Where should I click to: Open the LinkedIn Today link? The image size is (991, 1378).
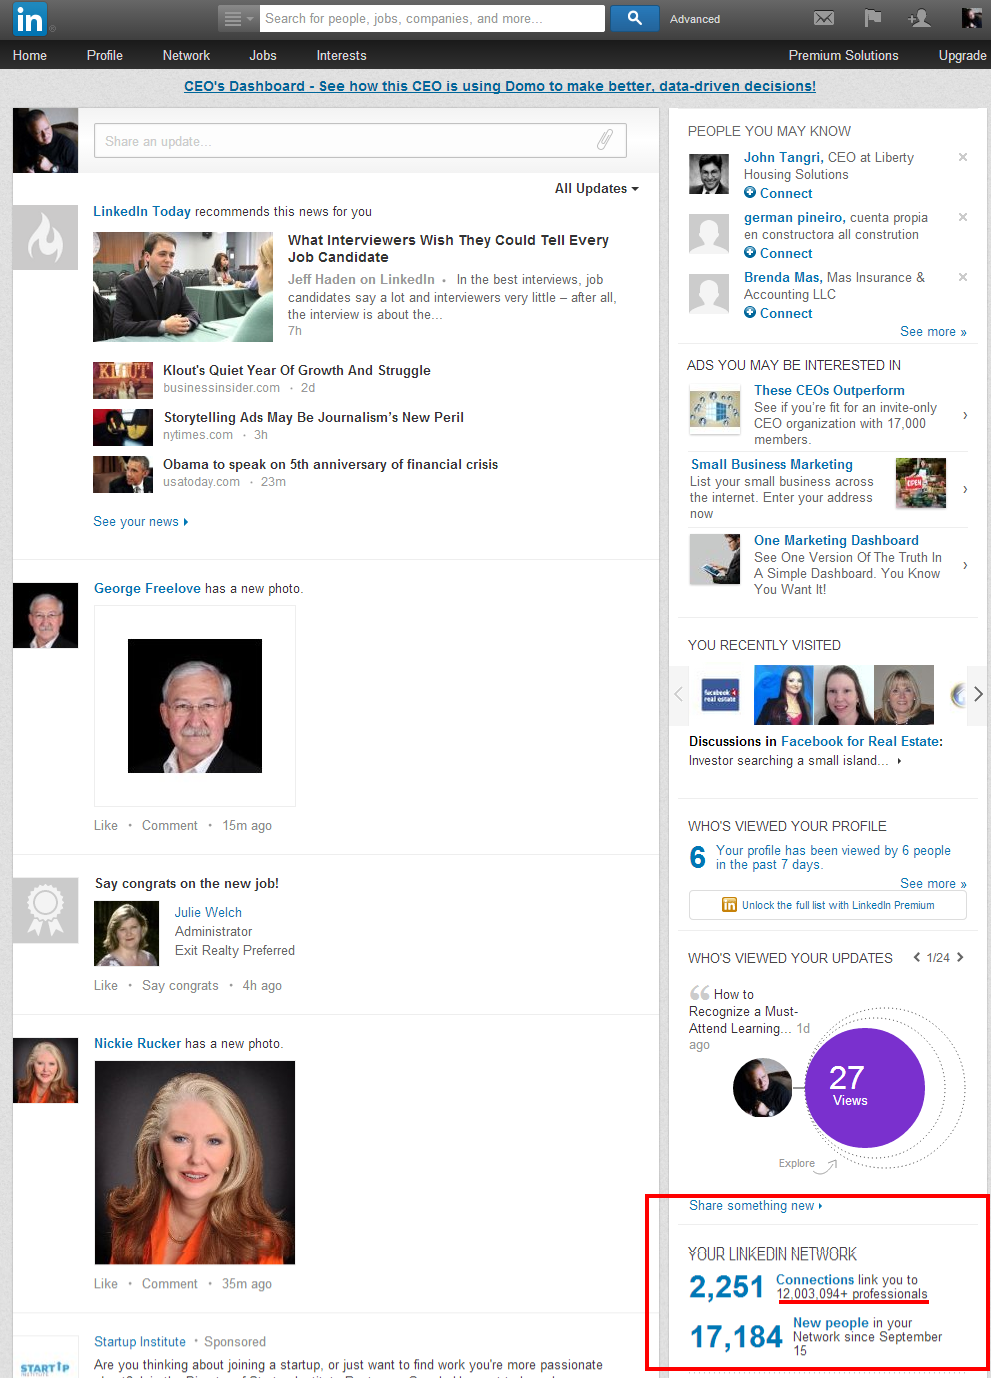(x=142, y=211)
